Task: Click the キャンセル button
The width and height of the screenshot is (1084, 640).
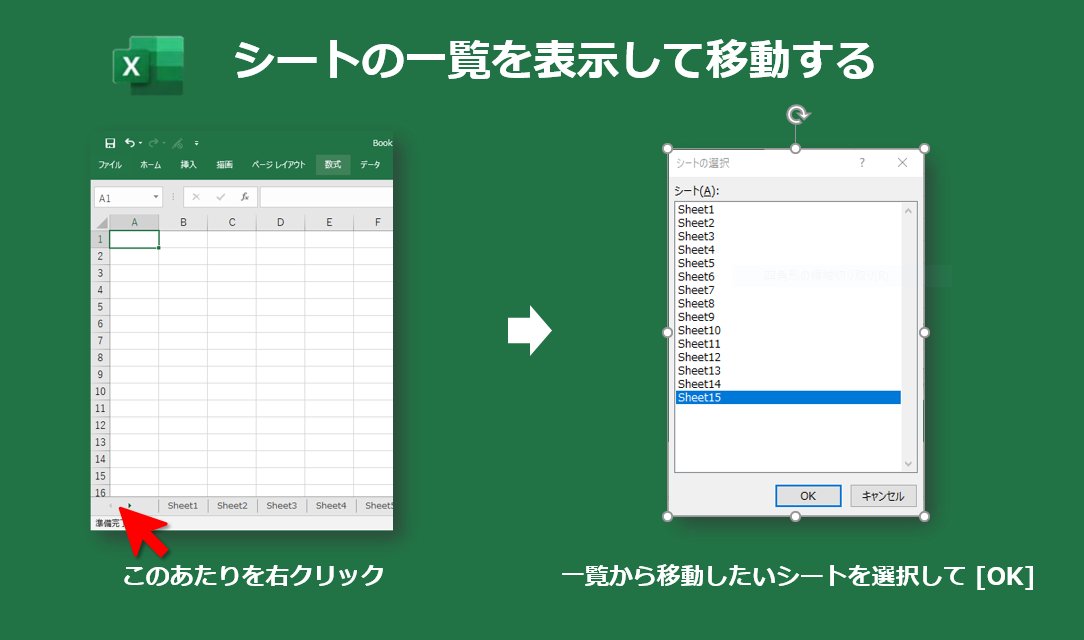Action: [x=883, y=496]
